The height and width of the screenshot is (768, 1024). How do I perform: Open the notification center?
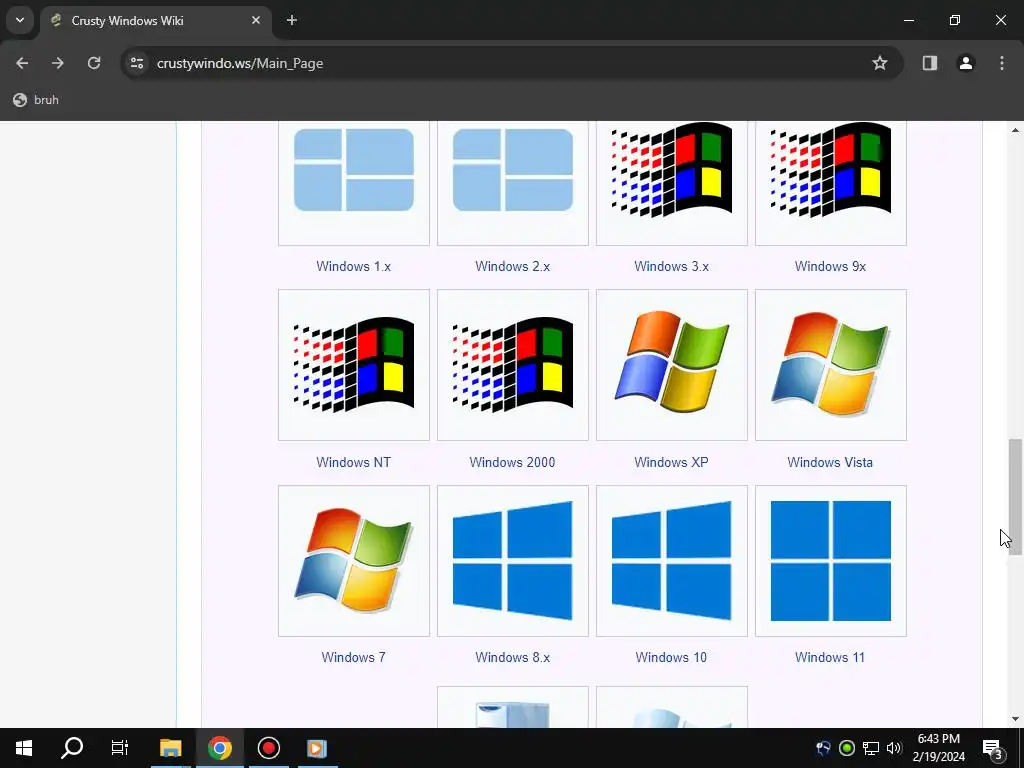[x=993, y=748]
